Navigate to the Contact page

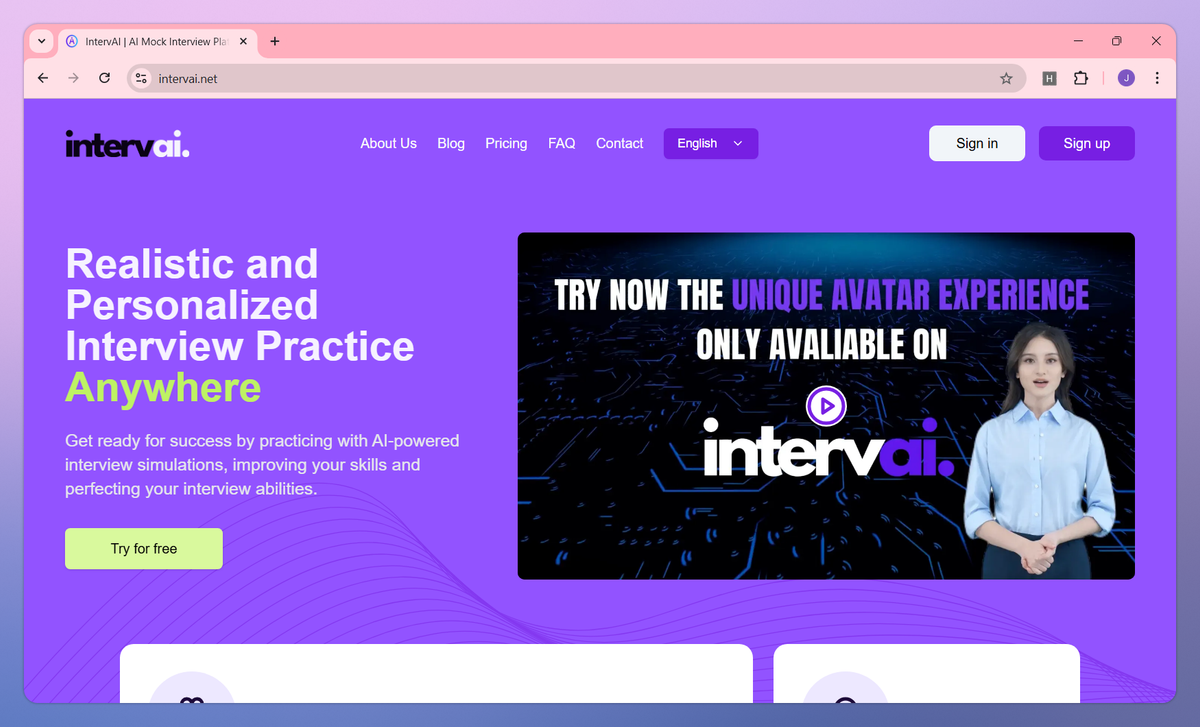coord(619,143)
